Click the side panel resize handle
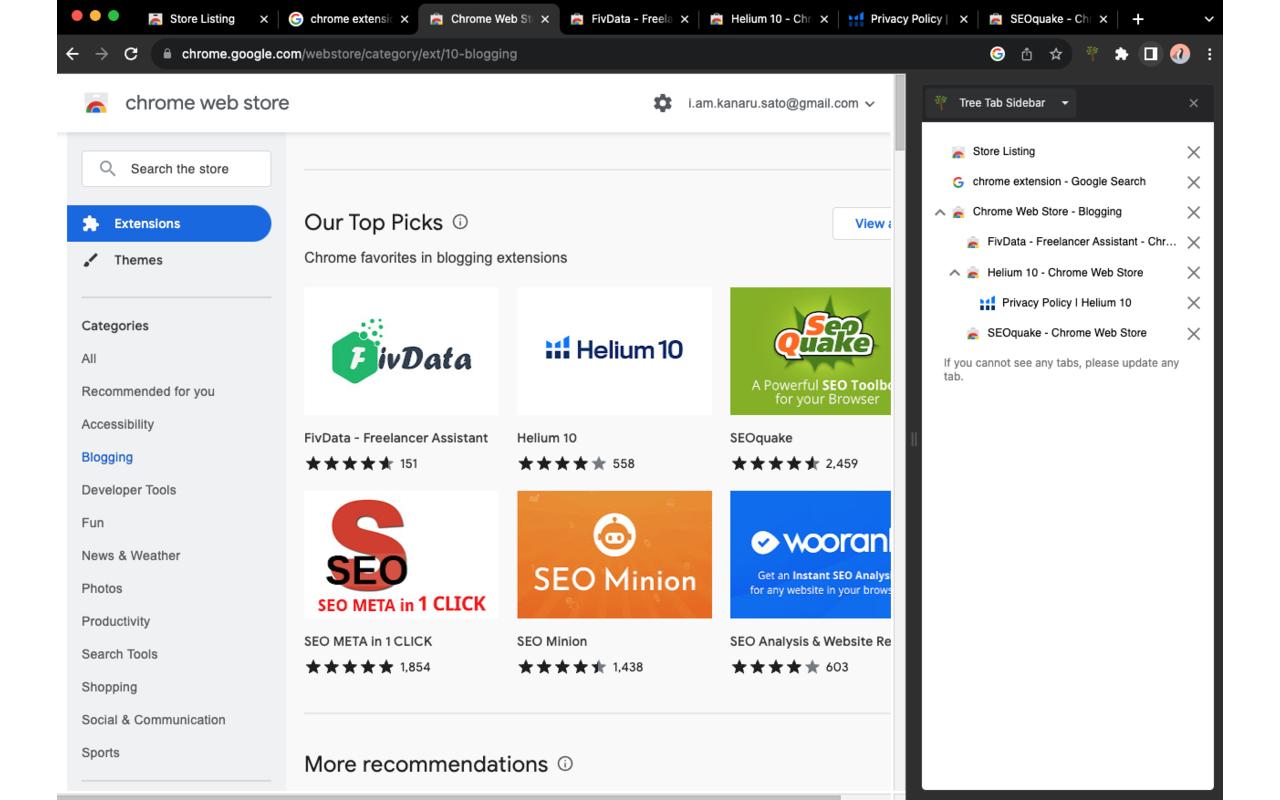 [913, 438]
